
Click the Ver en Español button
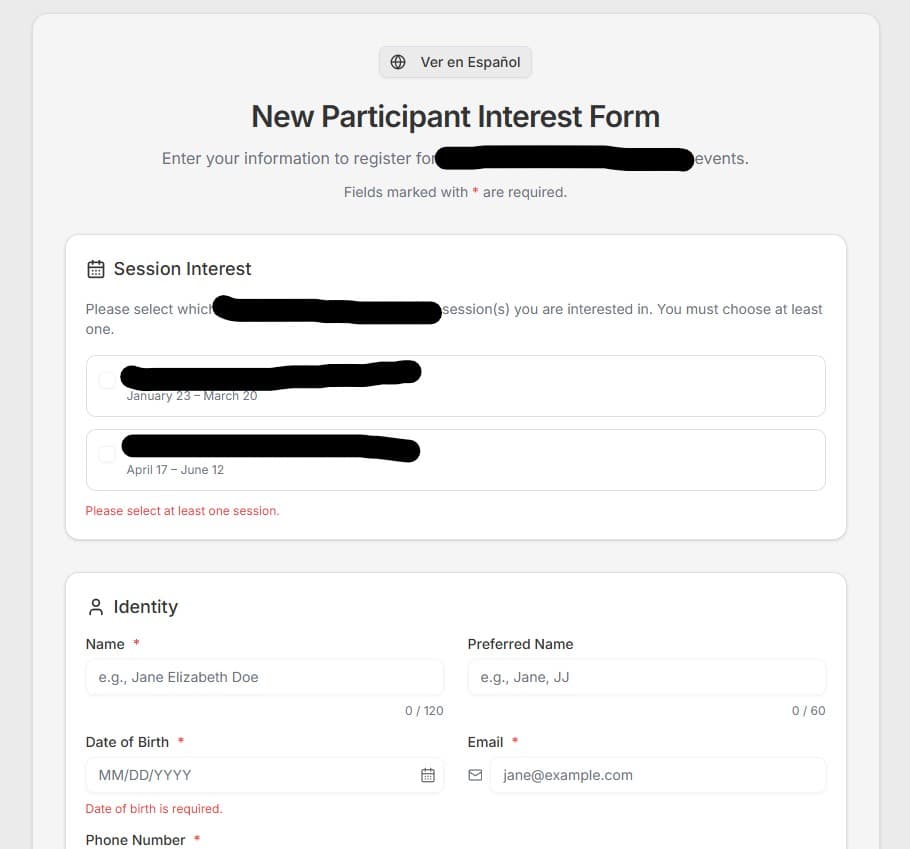click(x=455, y=61)
